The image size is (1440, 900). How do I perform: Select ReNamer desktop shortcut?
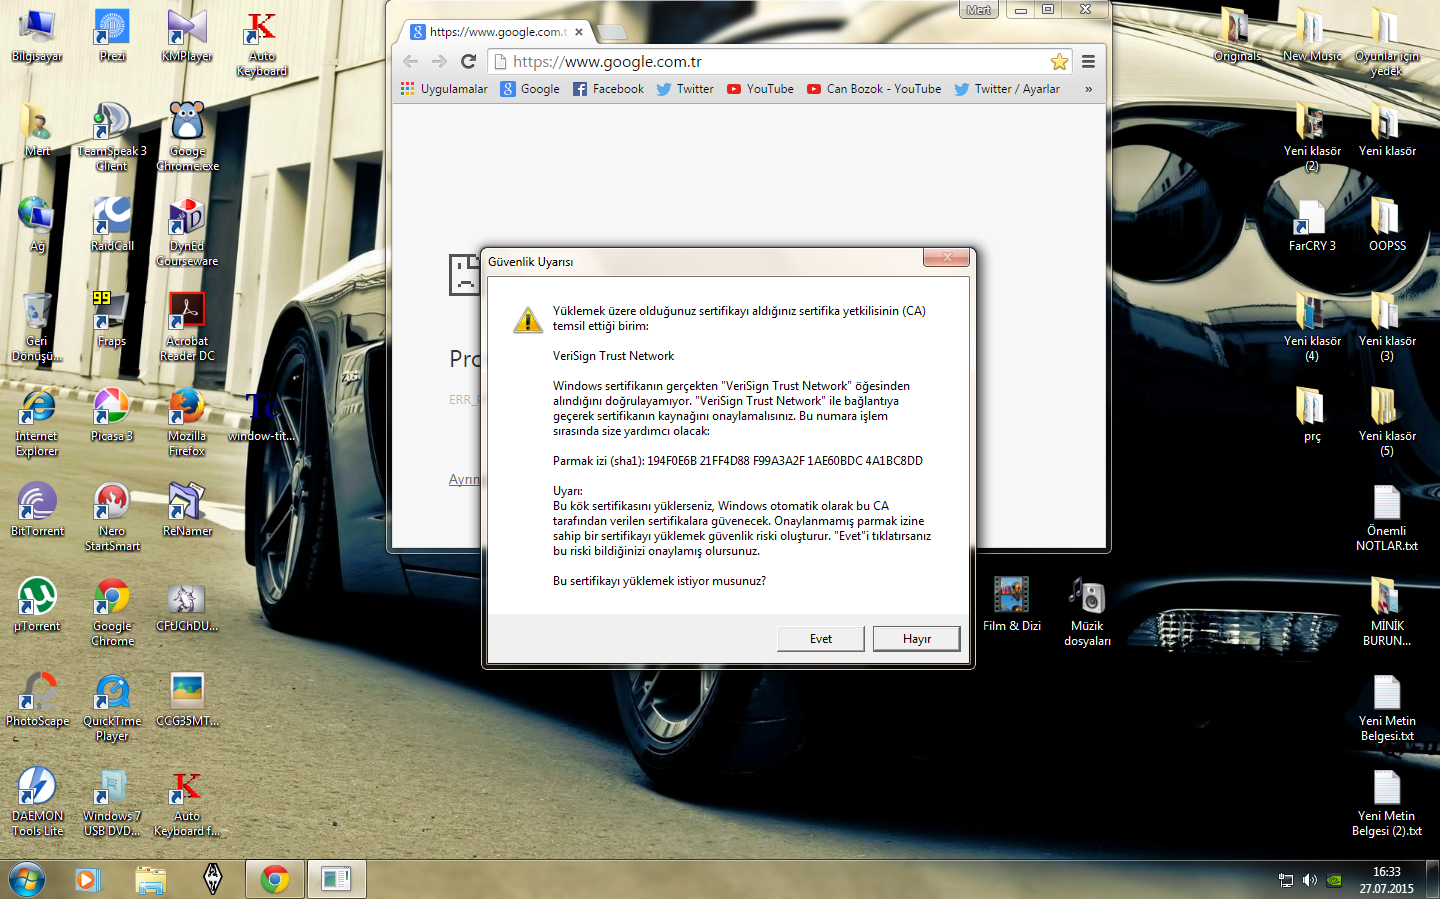(x=187, y=509)
